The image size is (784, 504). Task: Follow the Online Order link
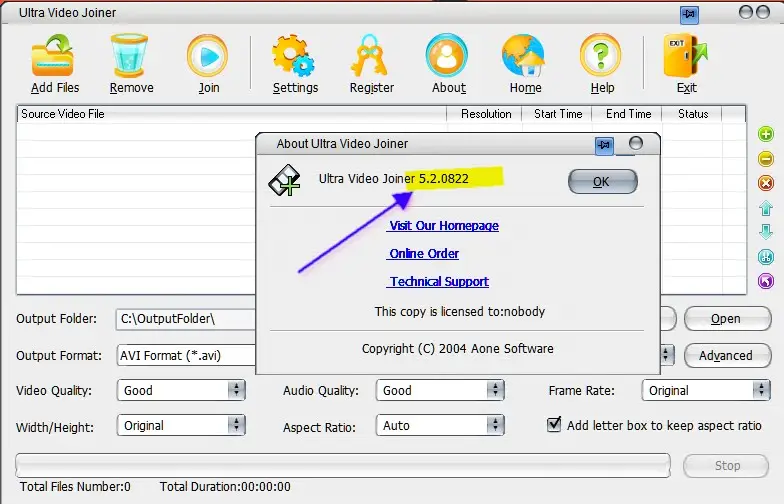pos(424,254)
